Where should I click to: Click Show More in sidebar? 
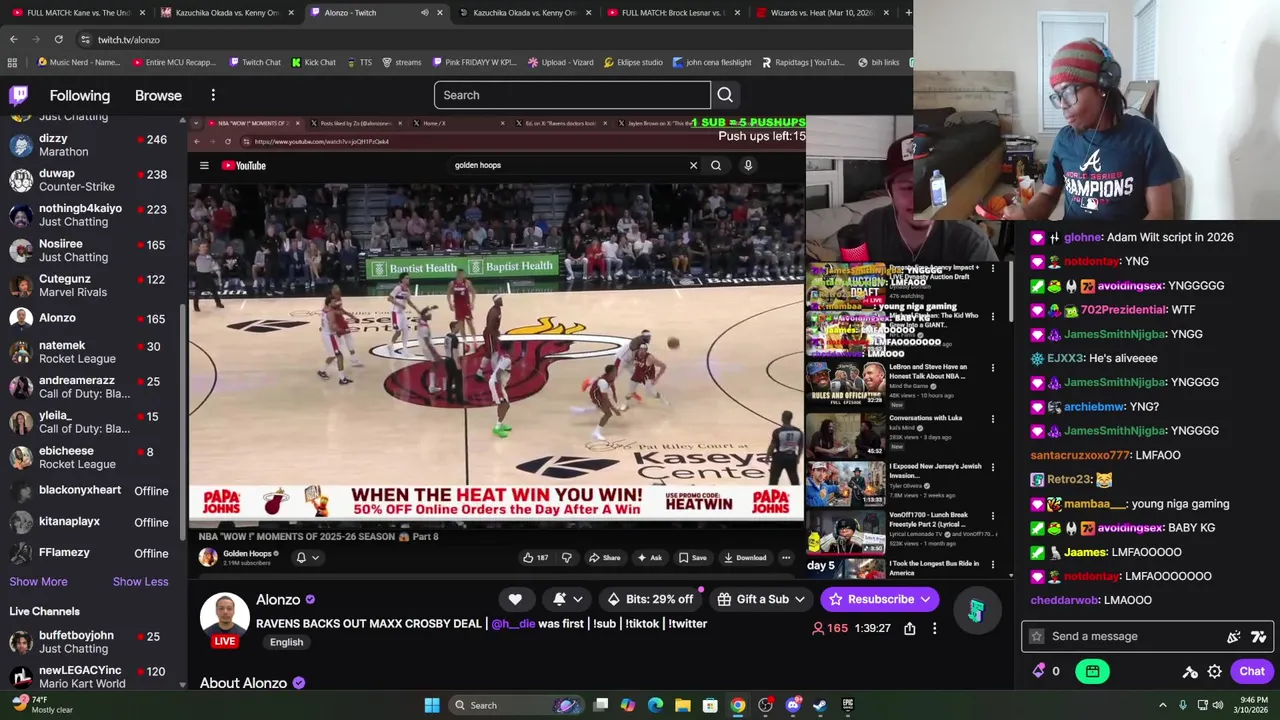(x=38, y=581)
